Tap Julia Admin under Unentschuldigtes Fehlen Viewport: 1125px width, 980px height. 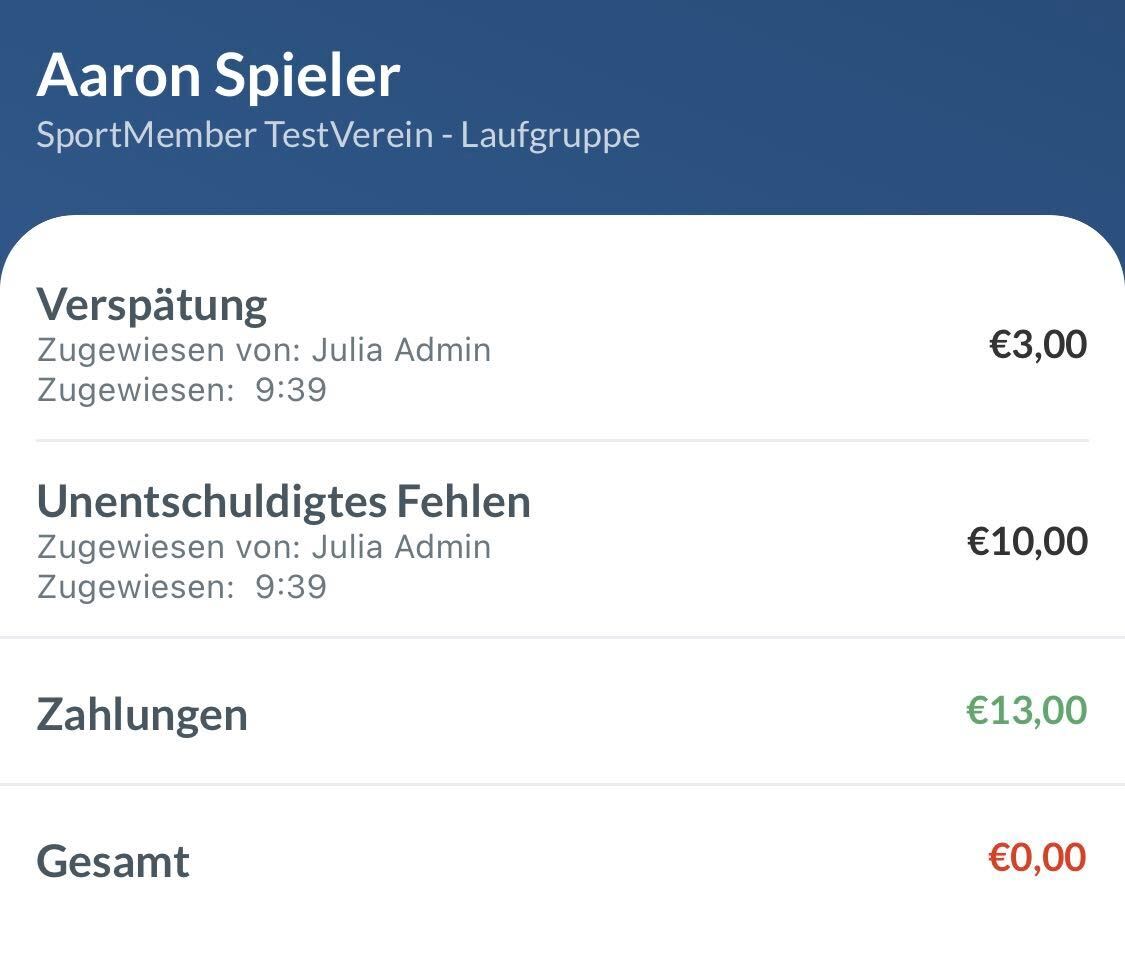tap(401, 547)
